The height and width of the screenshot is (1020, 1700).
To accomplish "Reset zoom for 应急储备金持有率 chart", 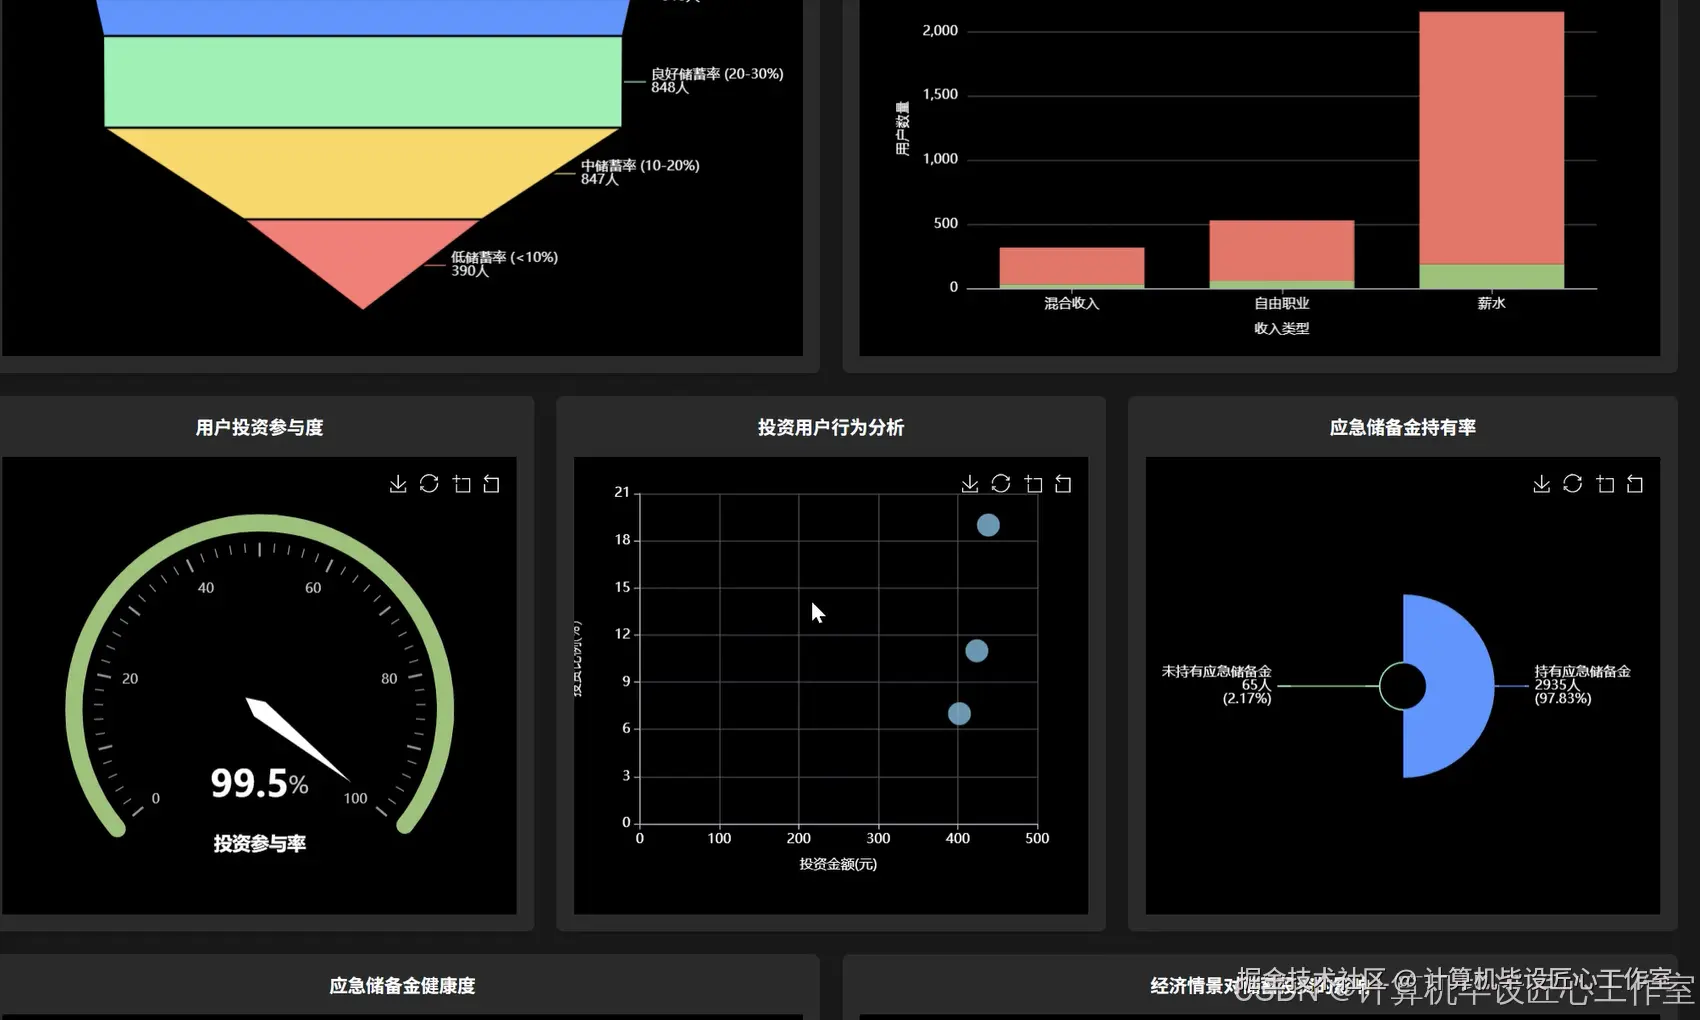I will click(1635, 484).
